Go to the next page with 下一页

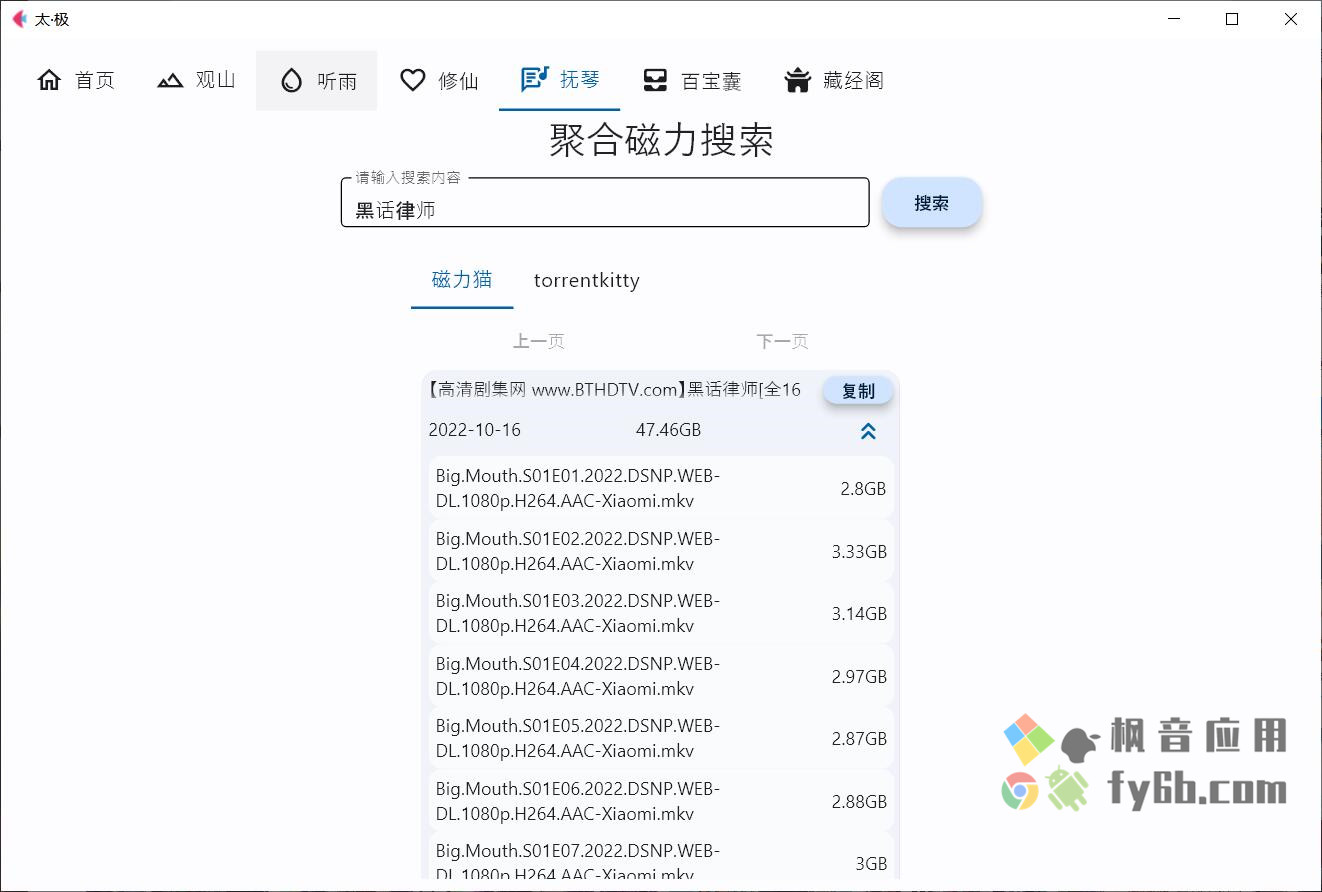point(782,341)
